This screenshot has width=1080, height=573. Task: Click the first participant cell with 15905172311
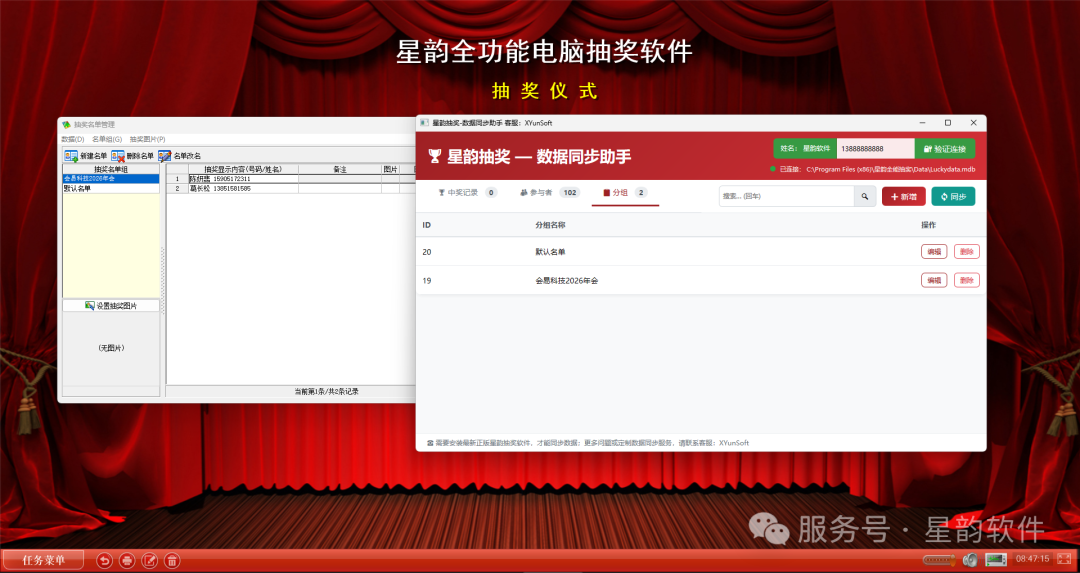tap(243, 179)
